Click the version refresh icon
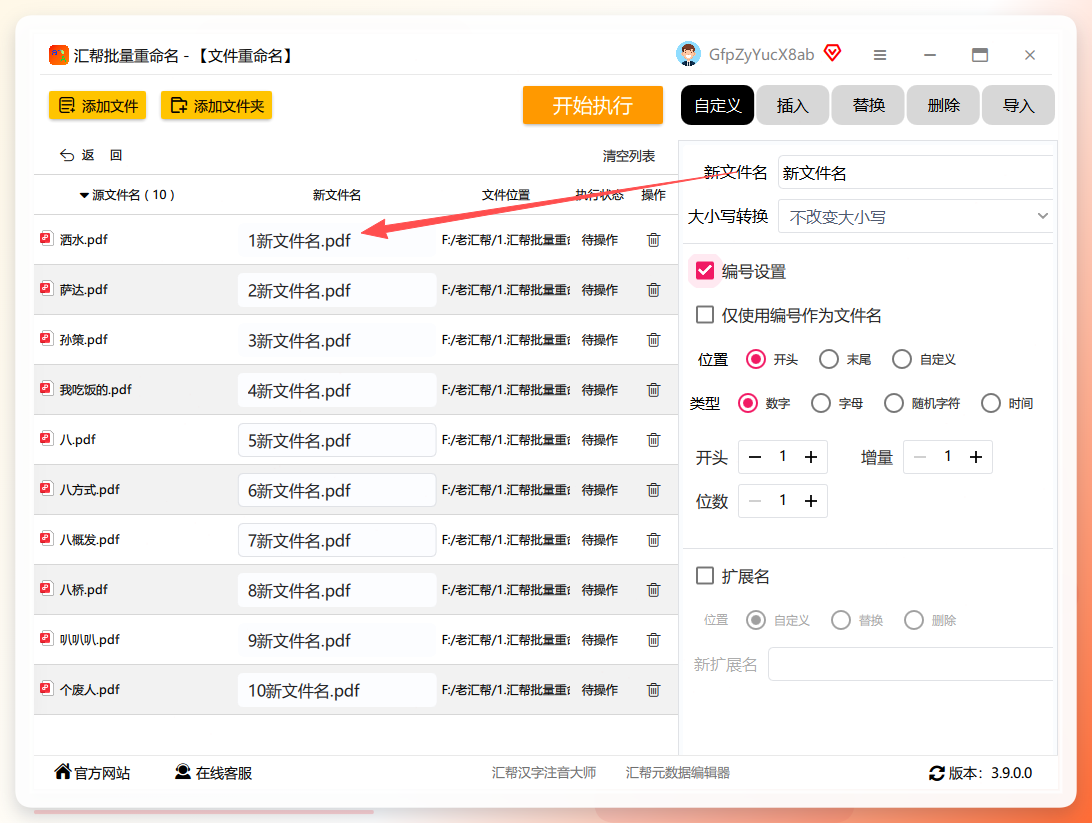The image size is (1092, 823). click(937, 773)
